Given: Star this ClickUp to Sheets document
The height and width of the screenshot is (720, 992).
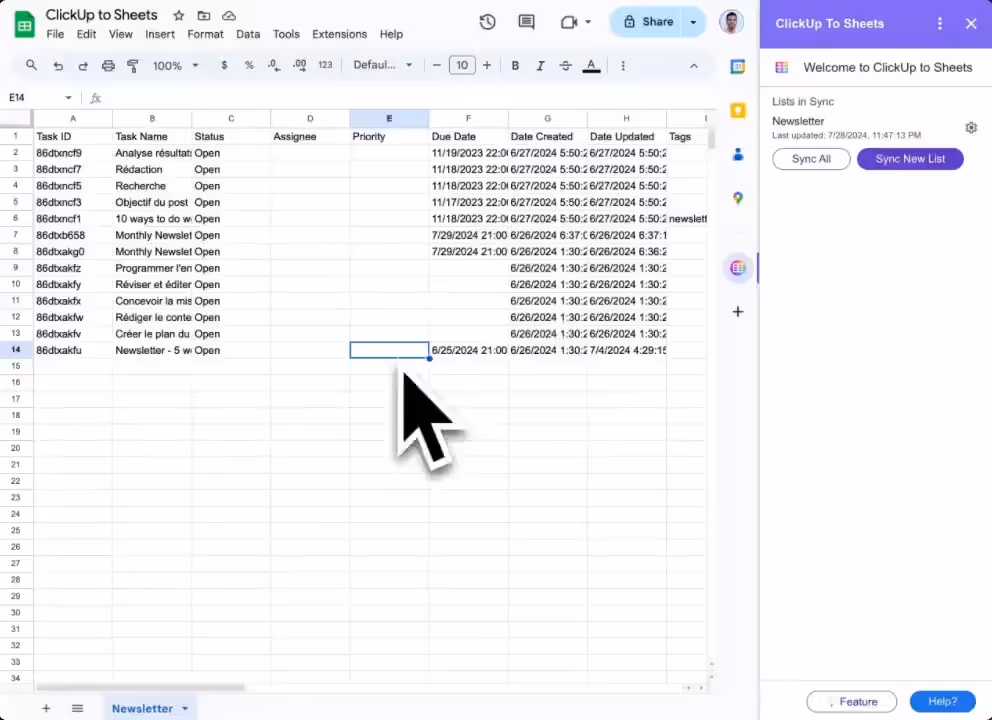Looking at the screenshot, I should 179,16.
